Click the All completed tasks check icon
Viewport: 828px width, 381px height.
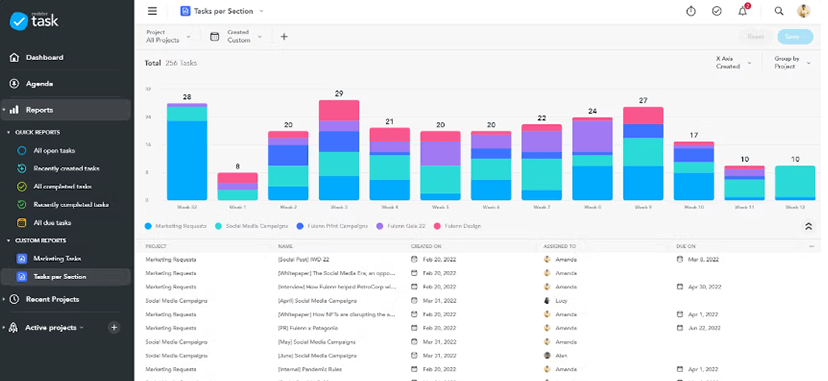[22, 186]
